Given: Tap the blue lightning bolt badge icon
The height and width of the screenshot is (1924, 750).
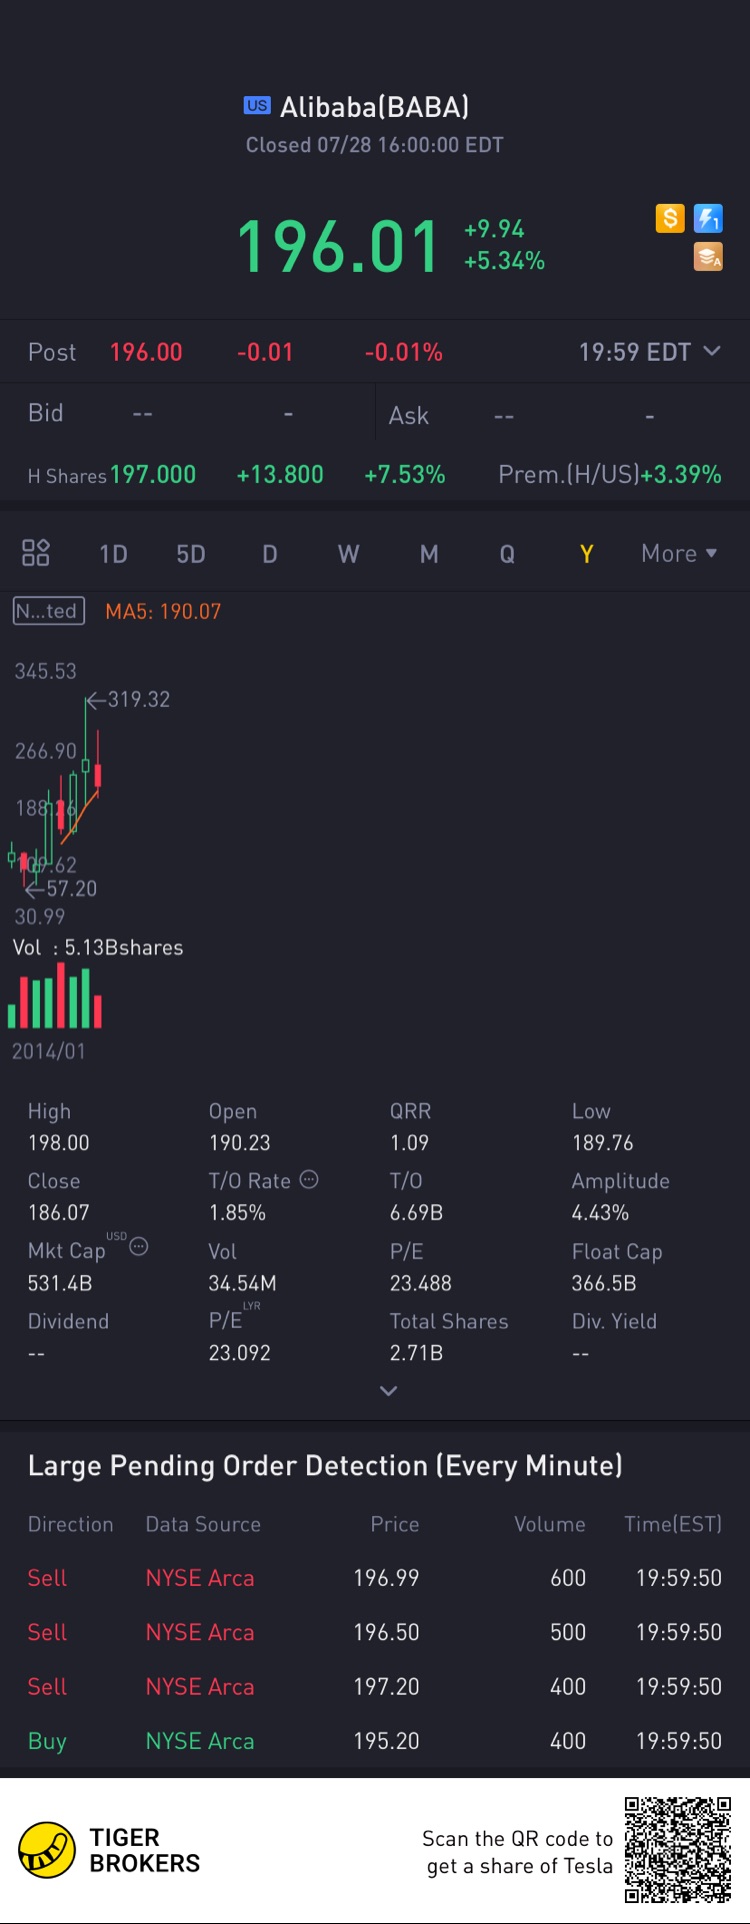Looking at the screenshot, I should [708, 218].
